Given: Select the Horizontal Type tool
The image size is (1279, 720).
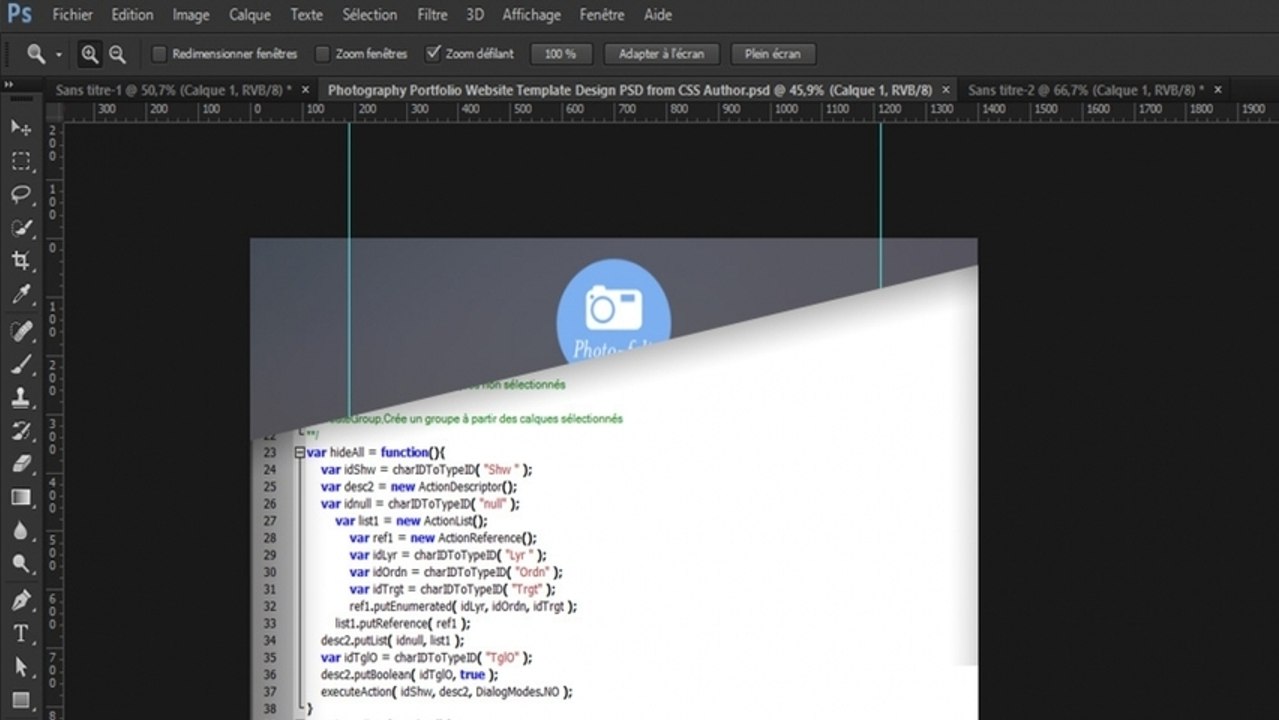Looking at the screenshot, I should pos(21,633).
